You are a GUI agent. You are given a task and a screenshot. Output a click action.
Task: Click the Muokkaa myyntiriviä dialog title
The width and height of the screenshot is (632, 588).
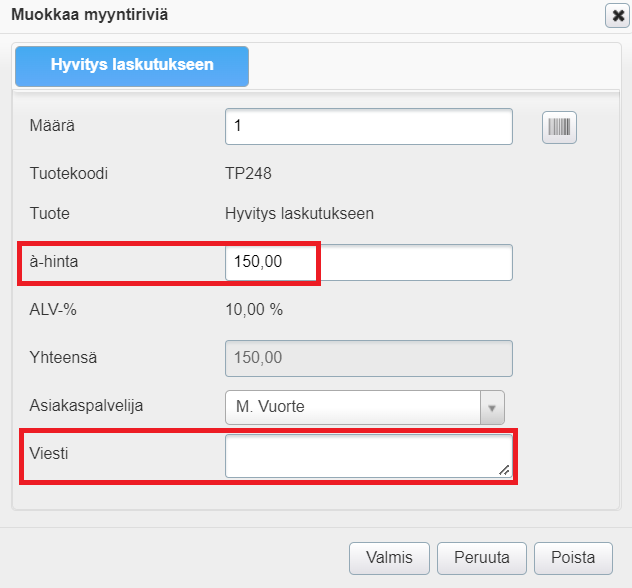pyautogui.click(x=88, y=14)
